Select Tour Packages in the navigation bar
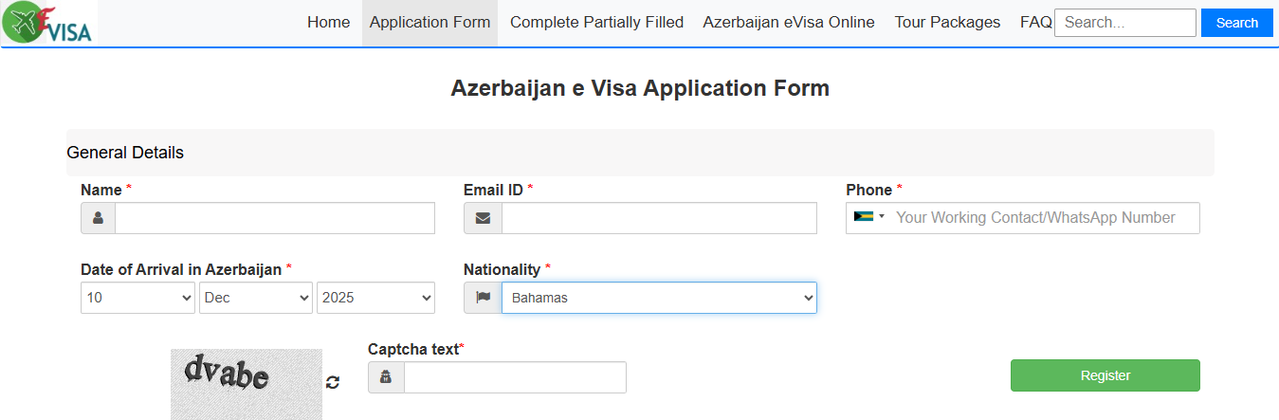 [x=947, y=22]
